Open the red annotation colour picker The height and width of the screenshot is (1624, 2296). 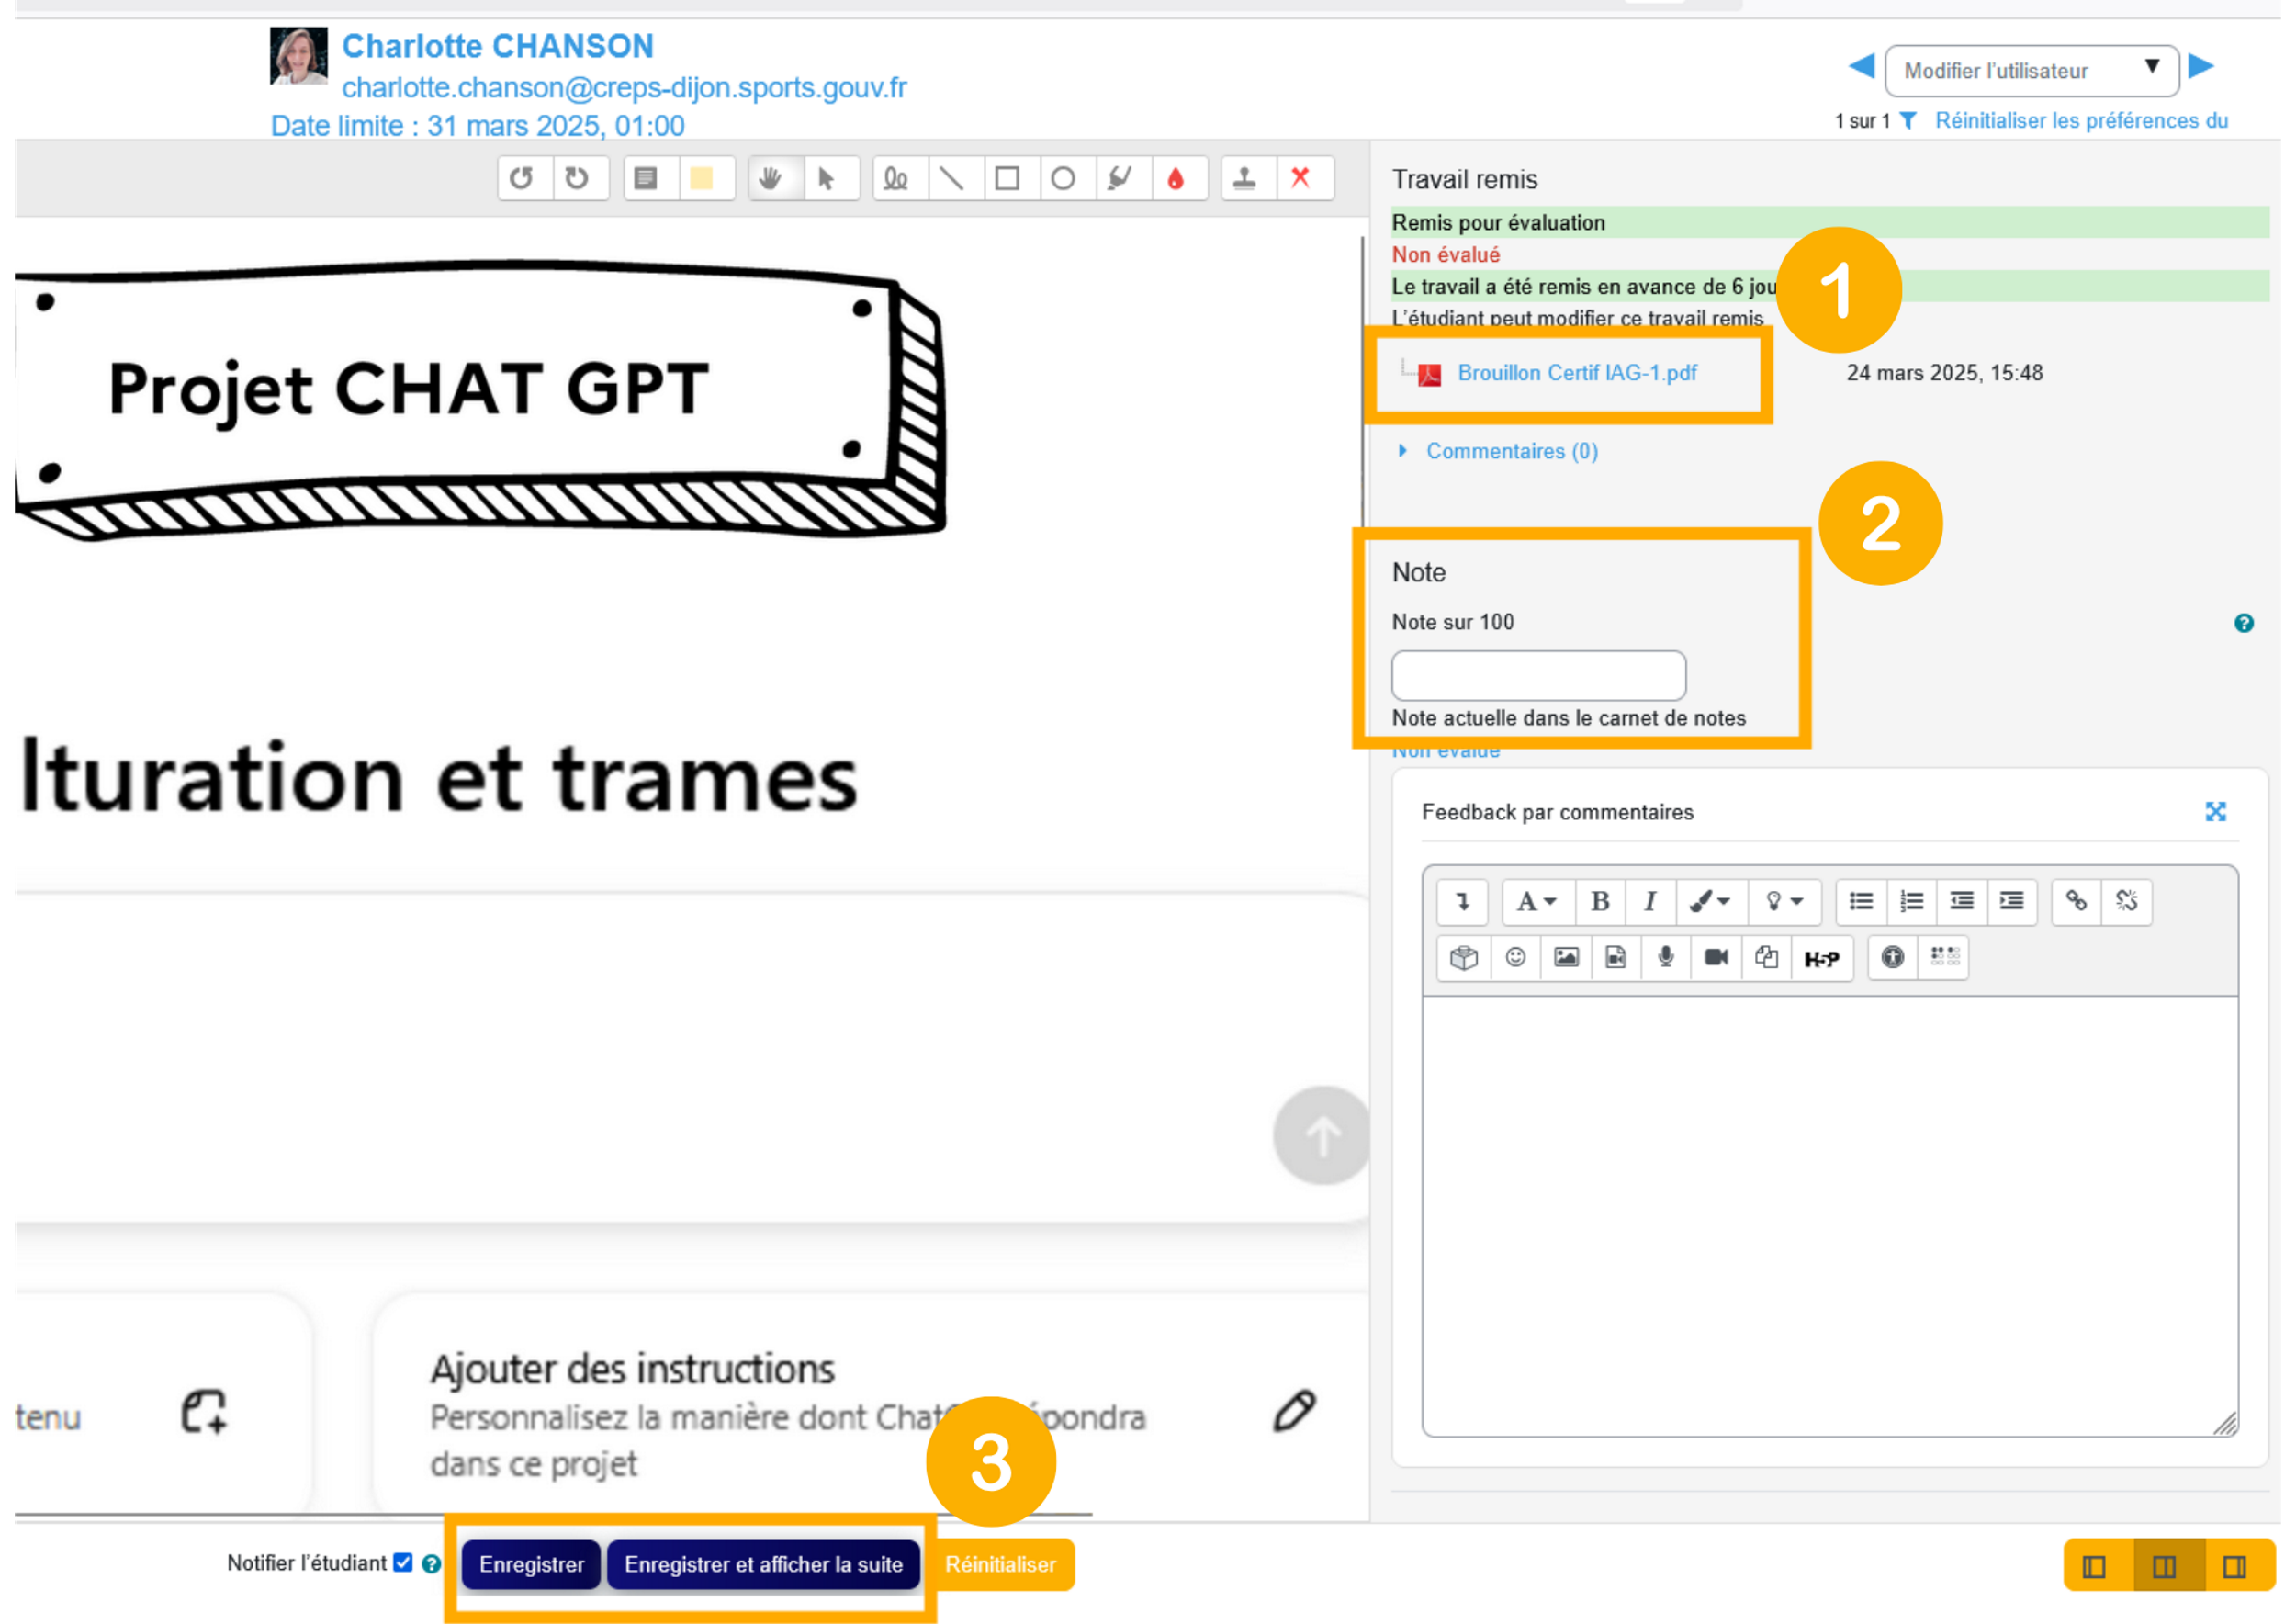click(x=1177, y=179)
